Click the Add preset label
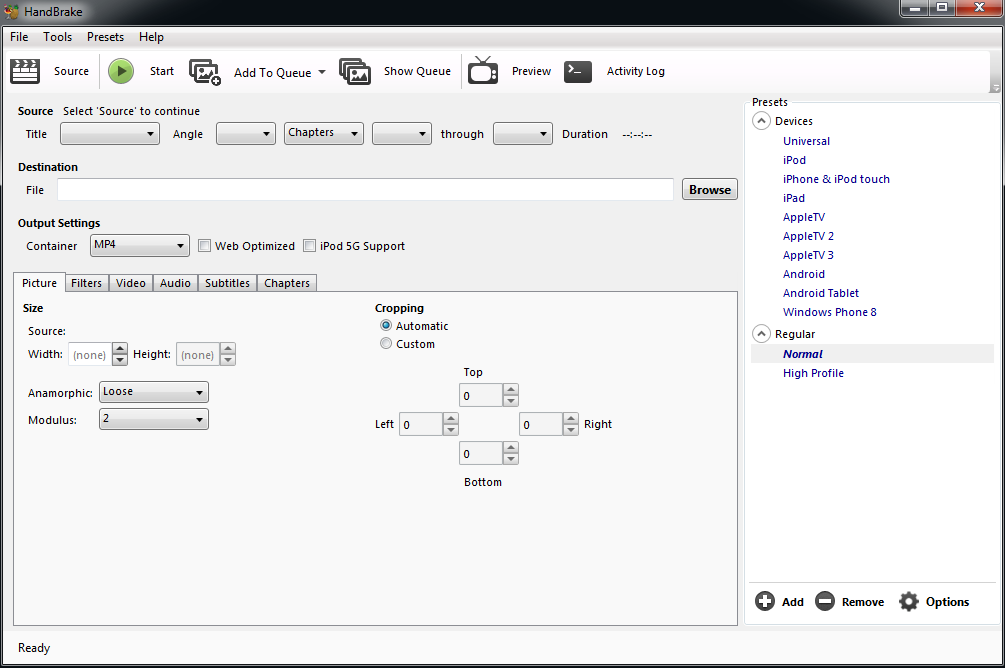Viewport: 1005px width, 668px height. coord(793,602)
